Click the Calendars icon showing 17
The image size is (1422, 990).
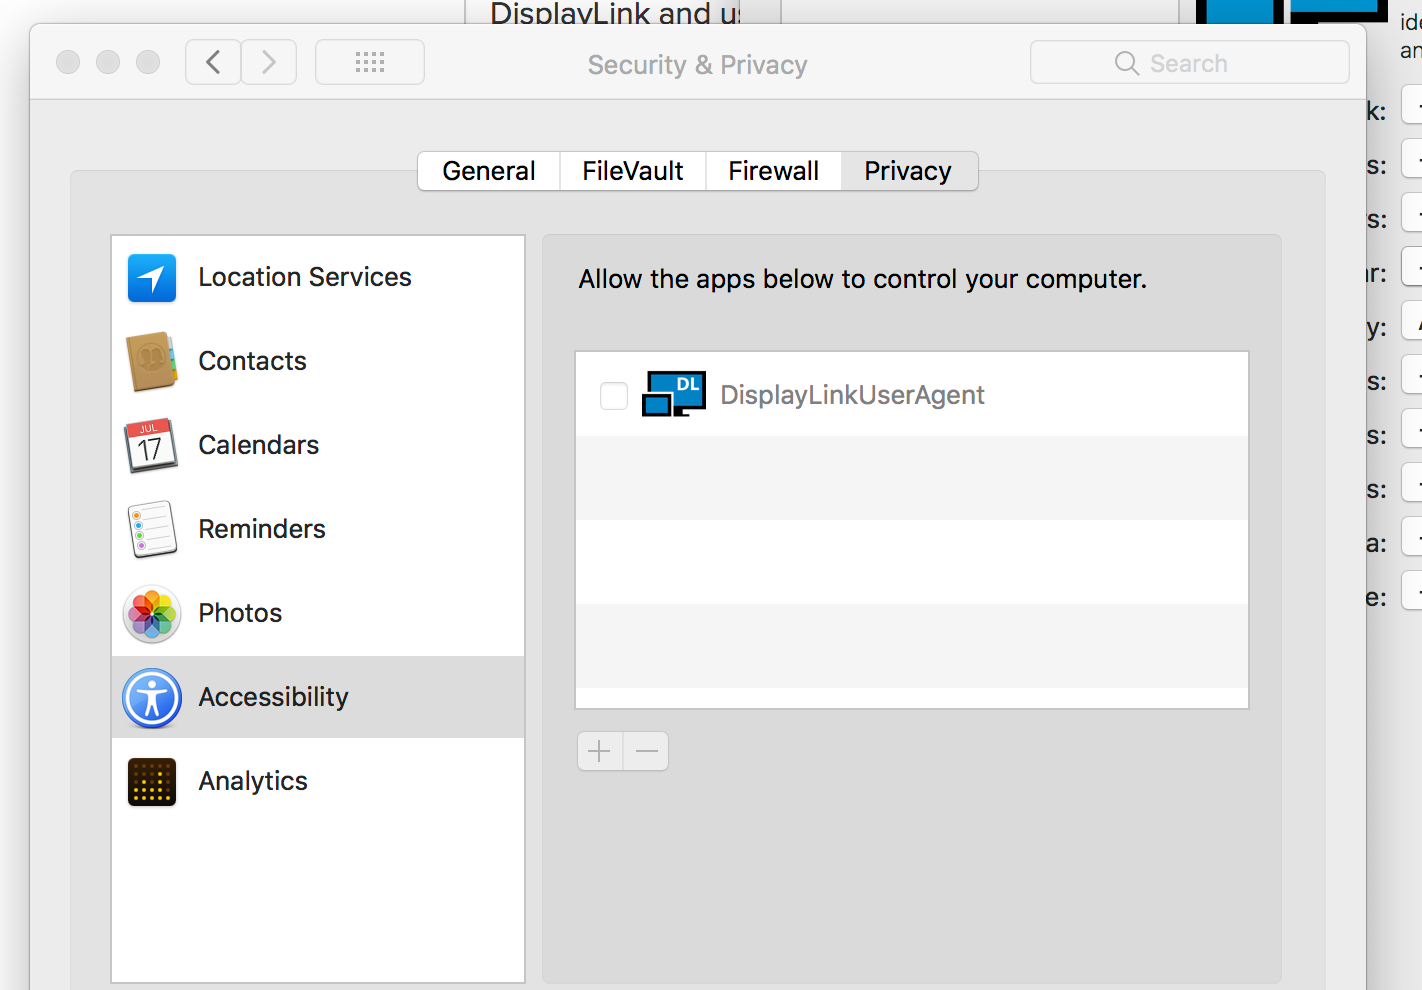coord(151,446)
